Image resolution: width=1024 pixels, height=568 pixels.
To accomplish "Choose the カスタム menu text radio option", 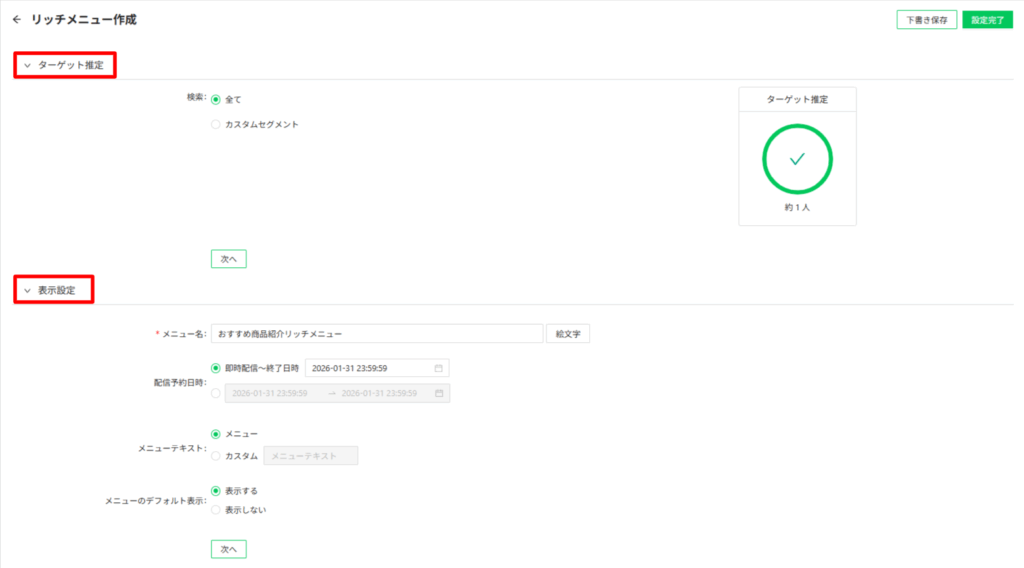I will (x=216, y=456).
